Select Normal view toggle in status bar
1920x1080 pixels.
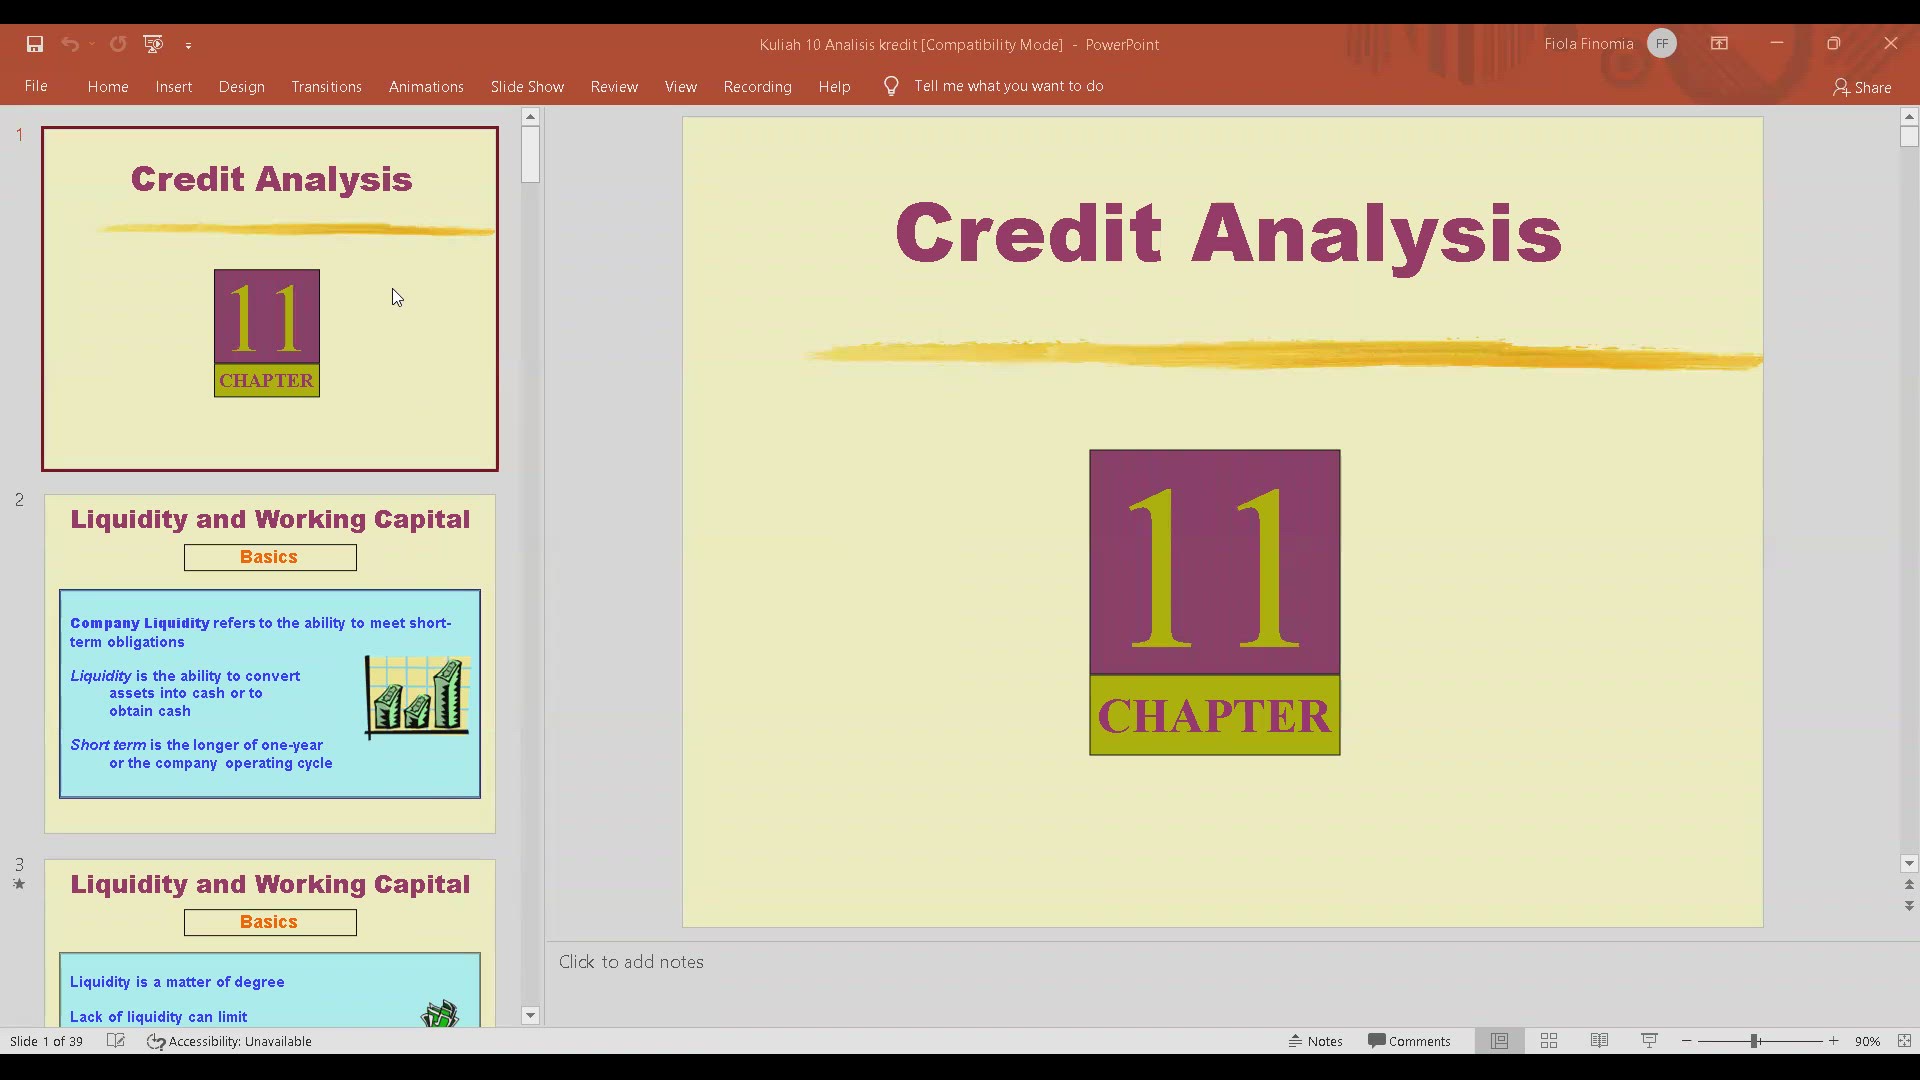[1499, 1041]
